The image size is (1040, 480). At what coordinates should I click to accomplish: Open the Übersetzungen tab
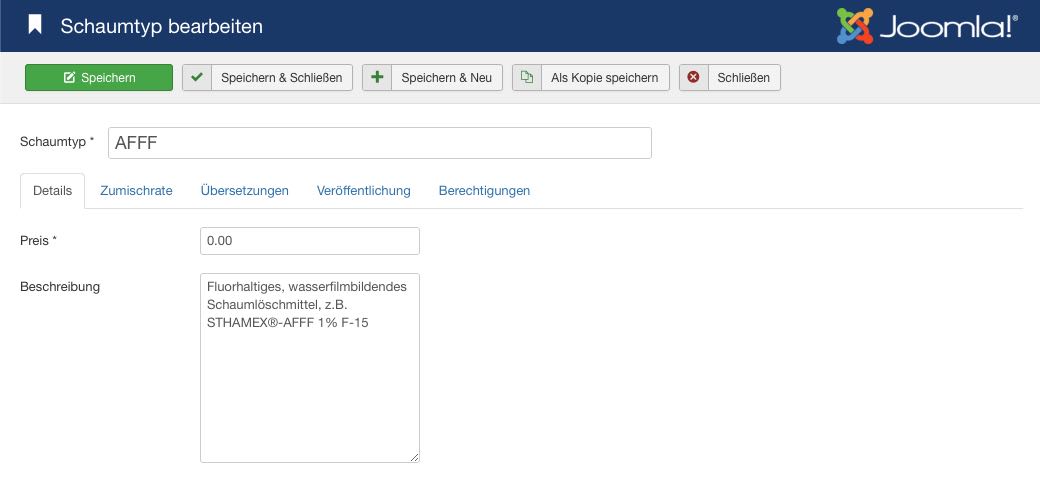tap(244, 191)
